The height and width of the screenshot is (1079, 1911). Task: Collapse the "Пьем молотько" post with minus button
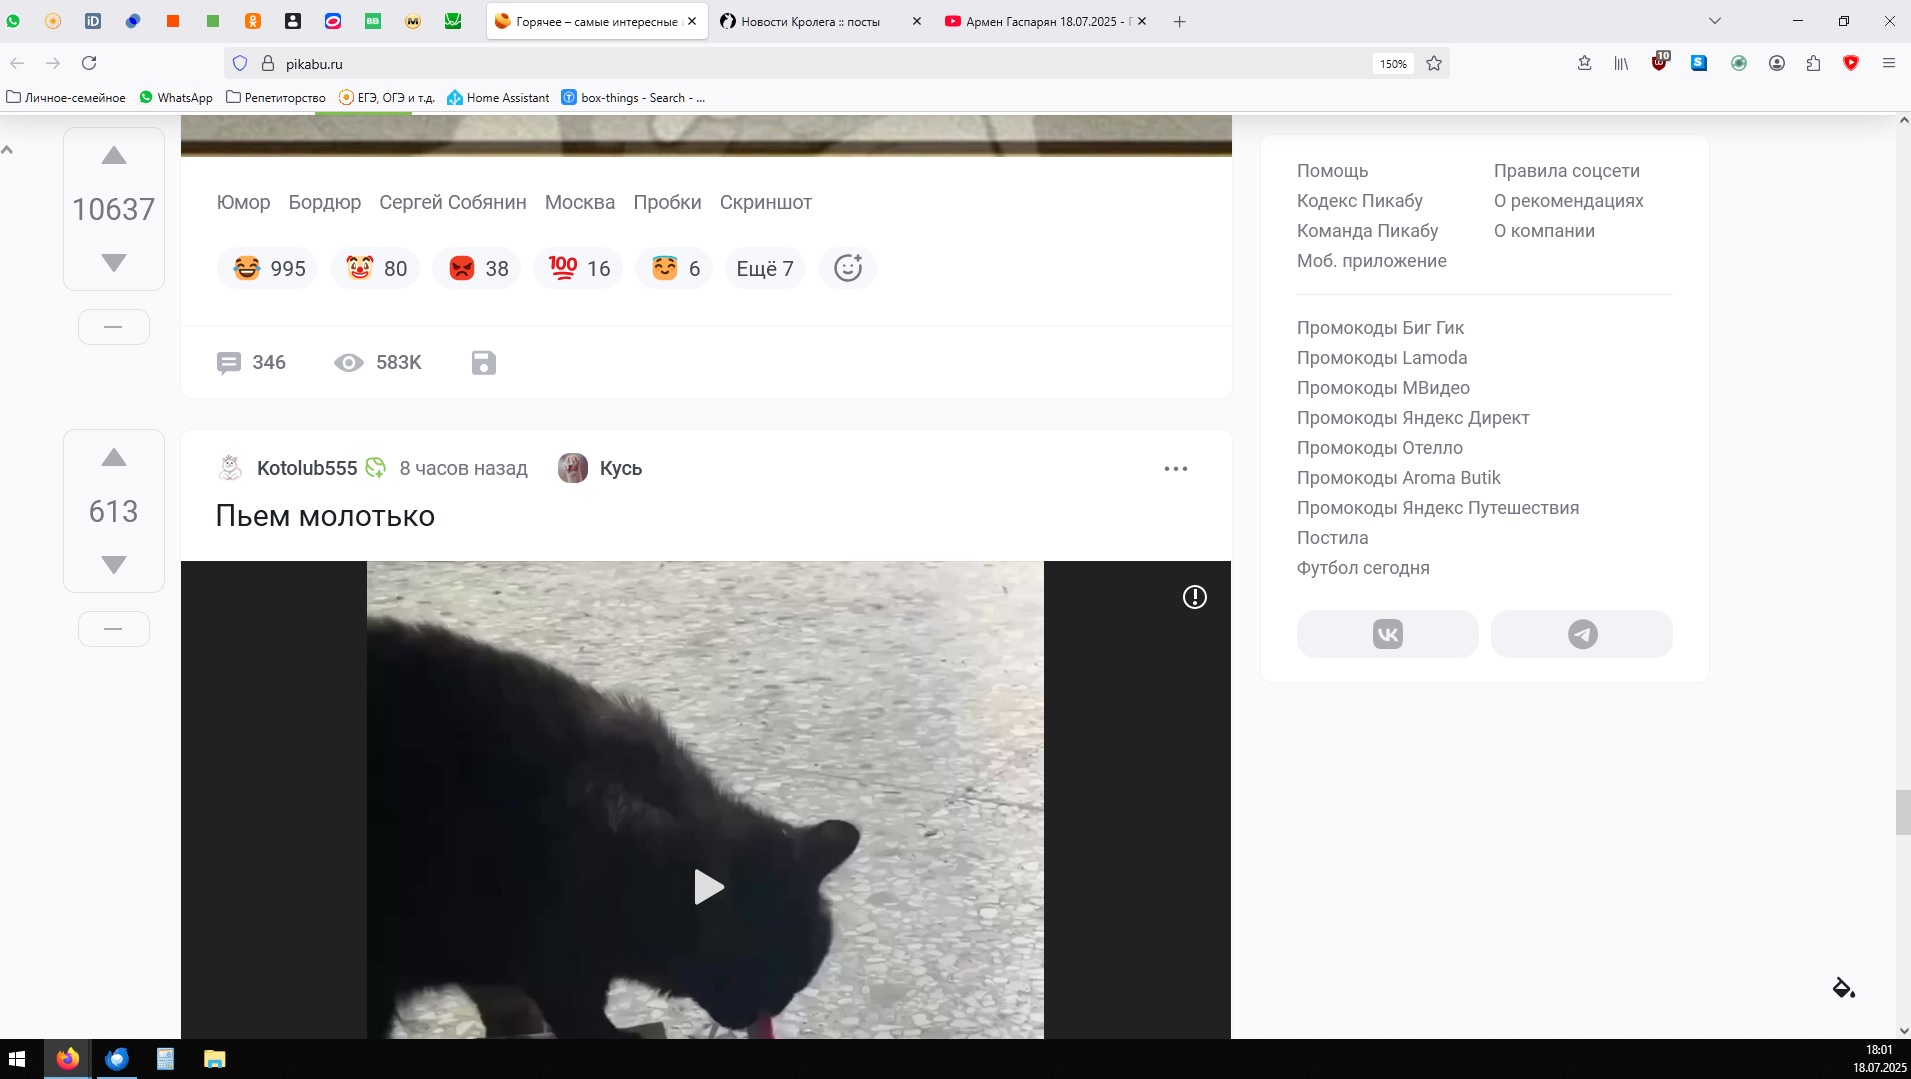114,629
